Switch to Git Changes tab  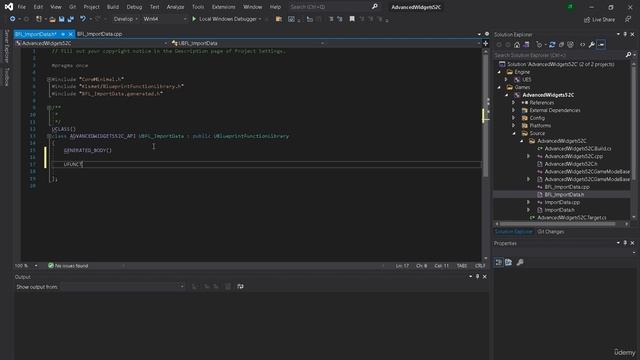[550, 232]
